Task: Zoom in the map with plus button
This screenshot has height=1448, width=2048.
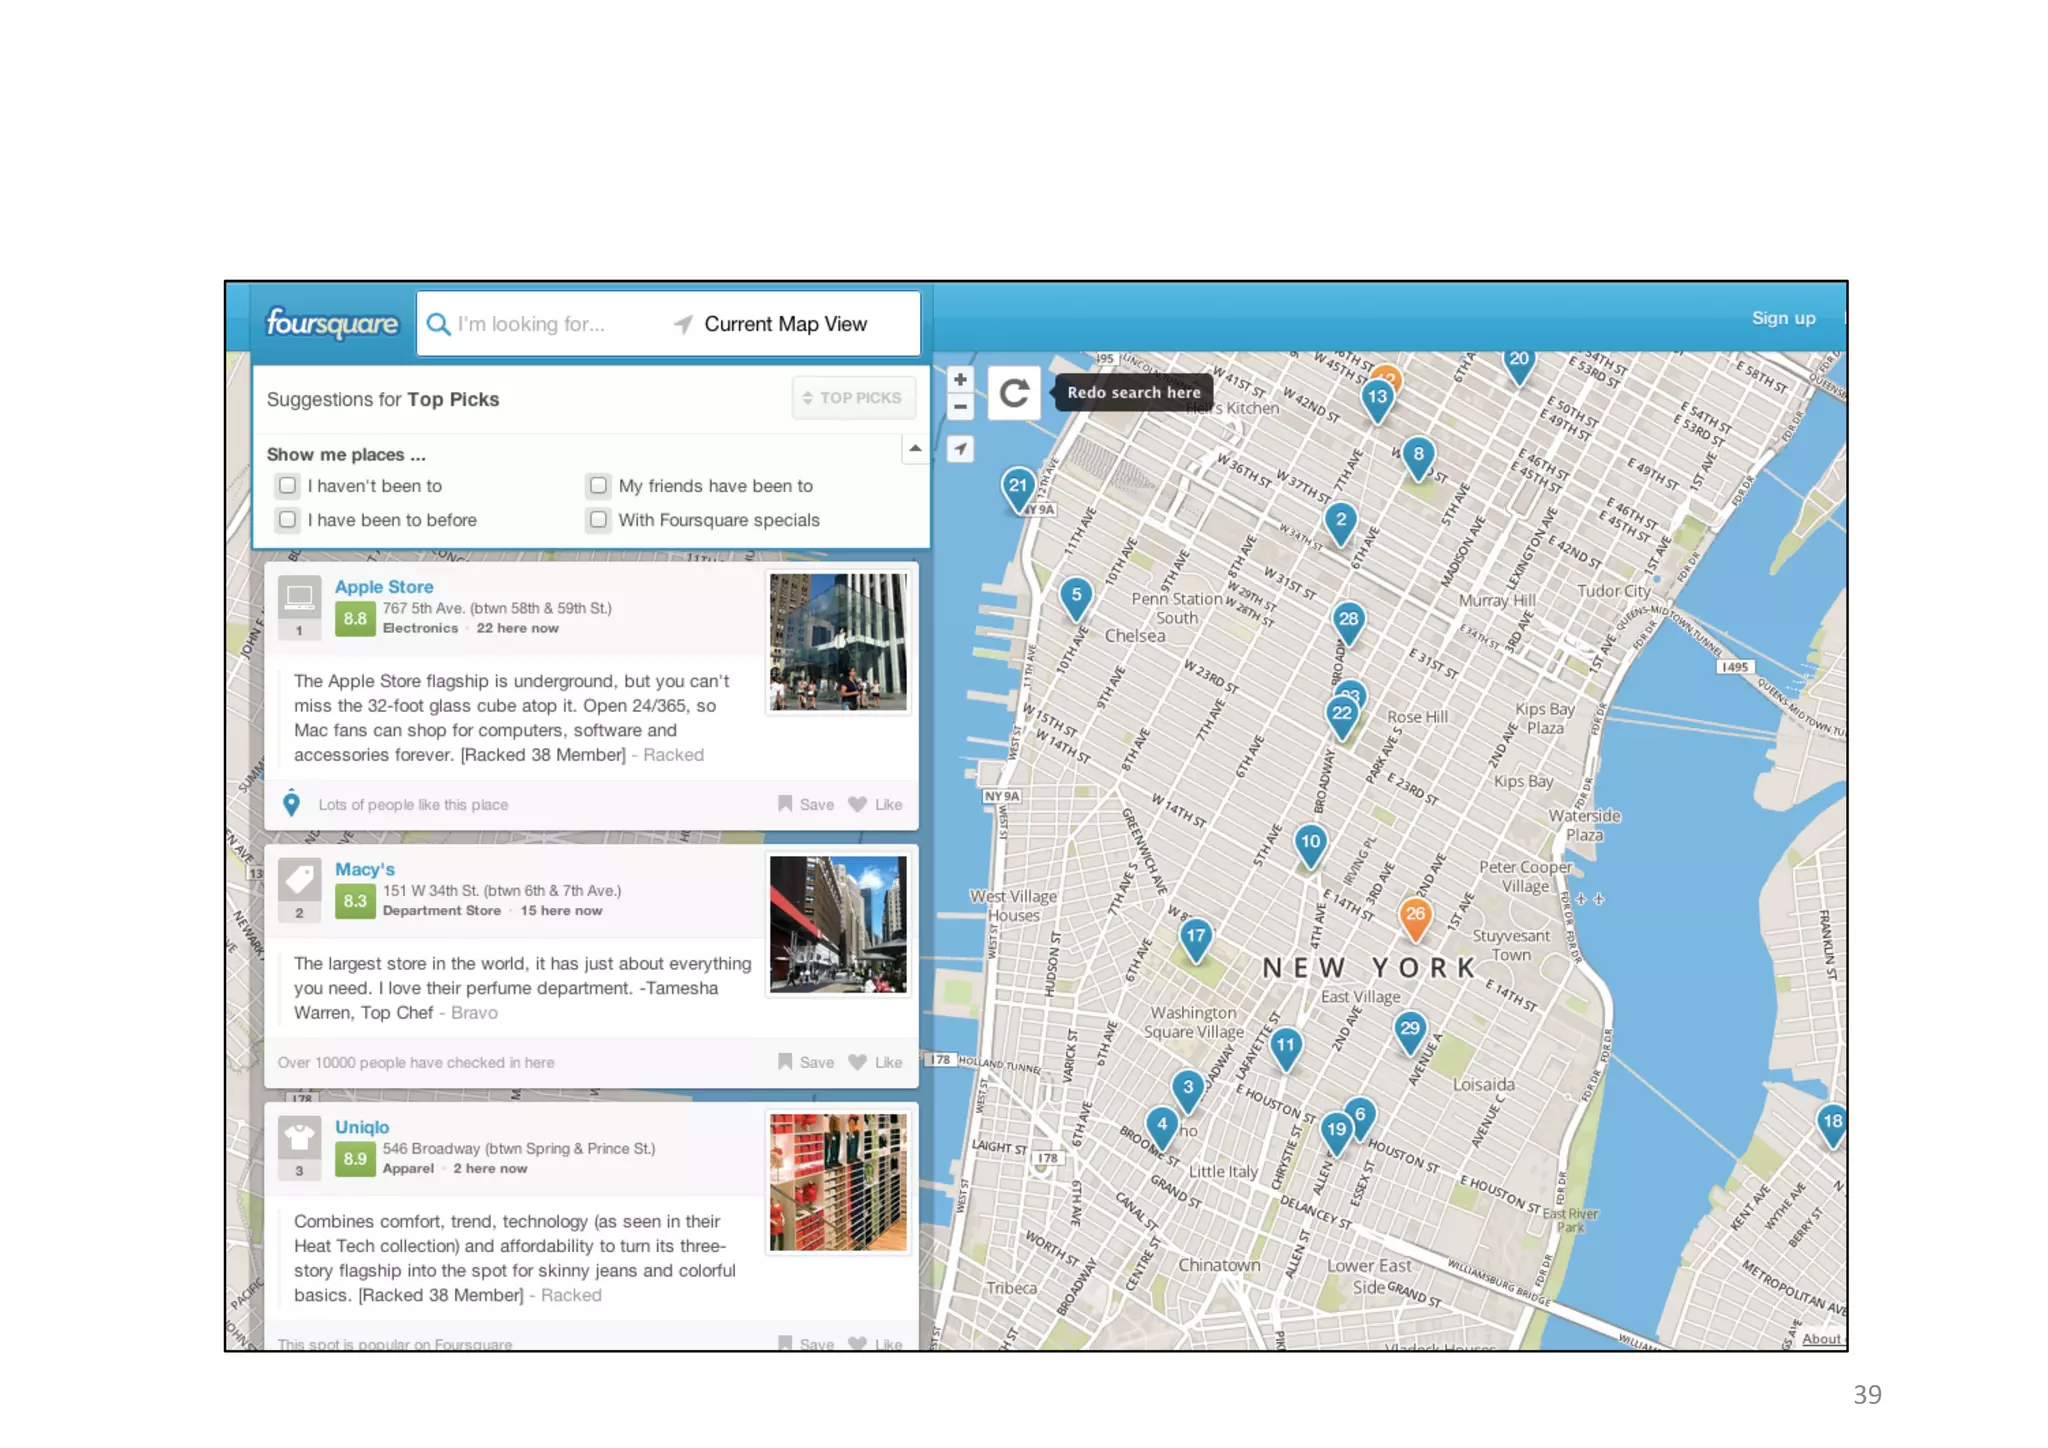Action: [x=960, y=380]
